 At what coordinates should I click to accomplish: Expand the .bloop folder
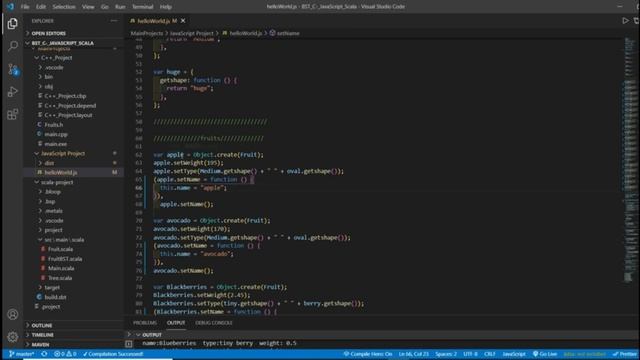(53, 192)
